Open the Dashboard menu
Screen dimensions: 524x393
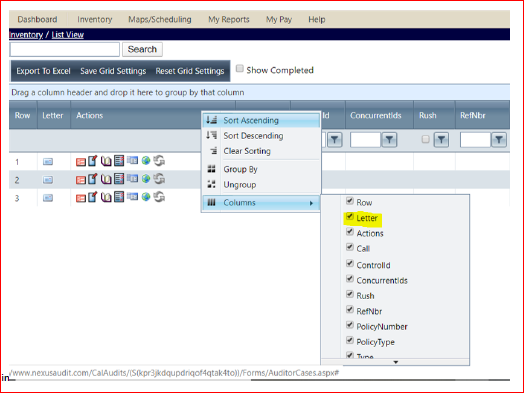[37, 19]
